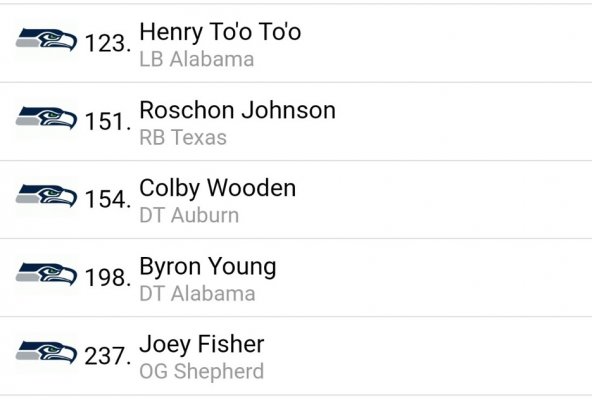This screenshot has width=592, height=400.
Task: Click the pick number 154
Action: click(108, 199)
